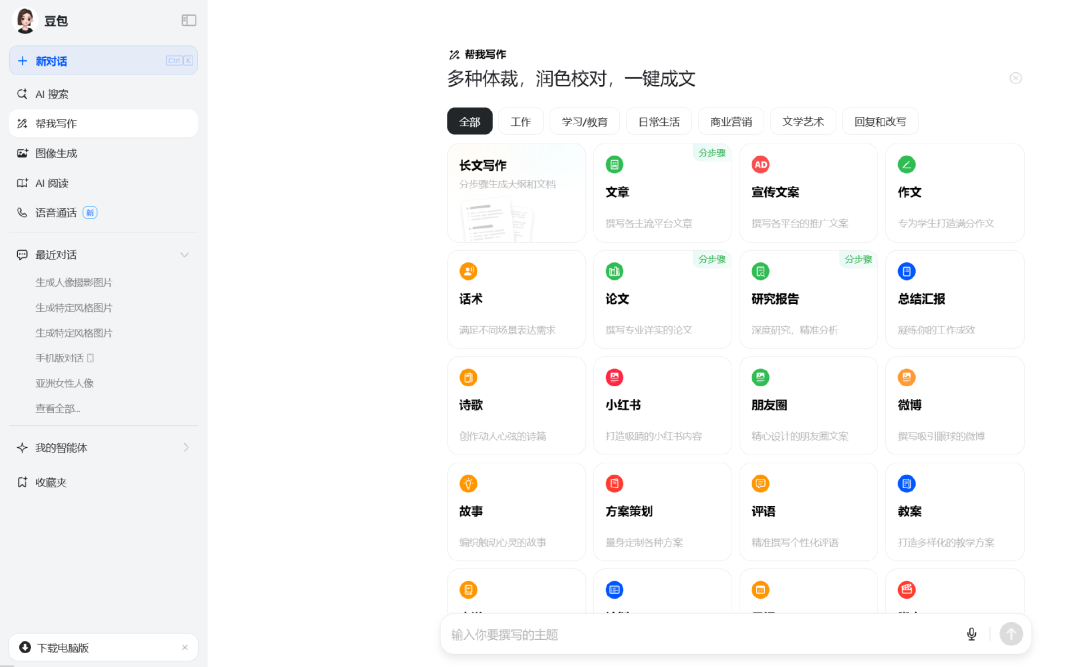Screen dimensions: 1080x667
Task: Collapse the 最近对话 list
Action: click(185, 255)
